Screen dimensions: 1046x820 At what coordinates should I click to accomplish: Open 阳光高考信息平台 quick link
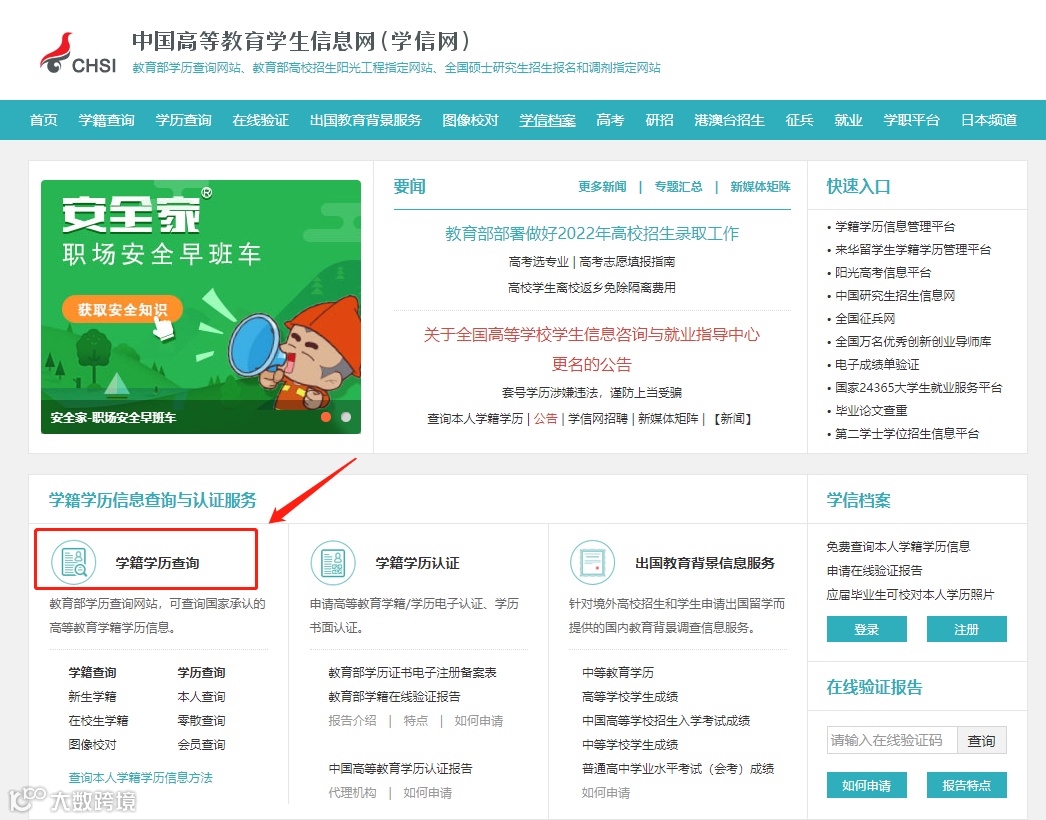pyautogui.click(x=883, y=272)
